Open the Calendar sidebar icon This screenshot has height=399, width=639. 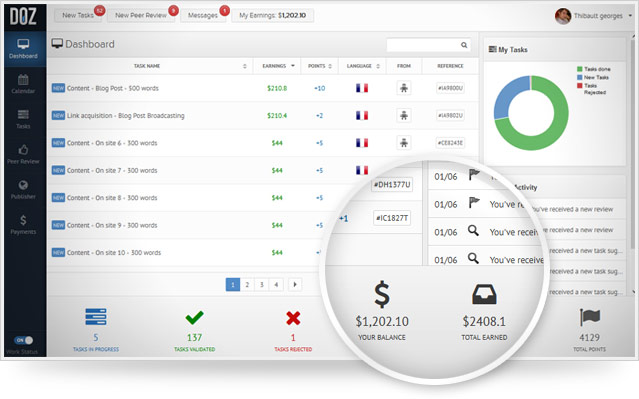(23, 79)
